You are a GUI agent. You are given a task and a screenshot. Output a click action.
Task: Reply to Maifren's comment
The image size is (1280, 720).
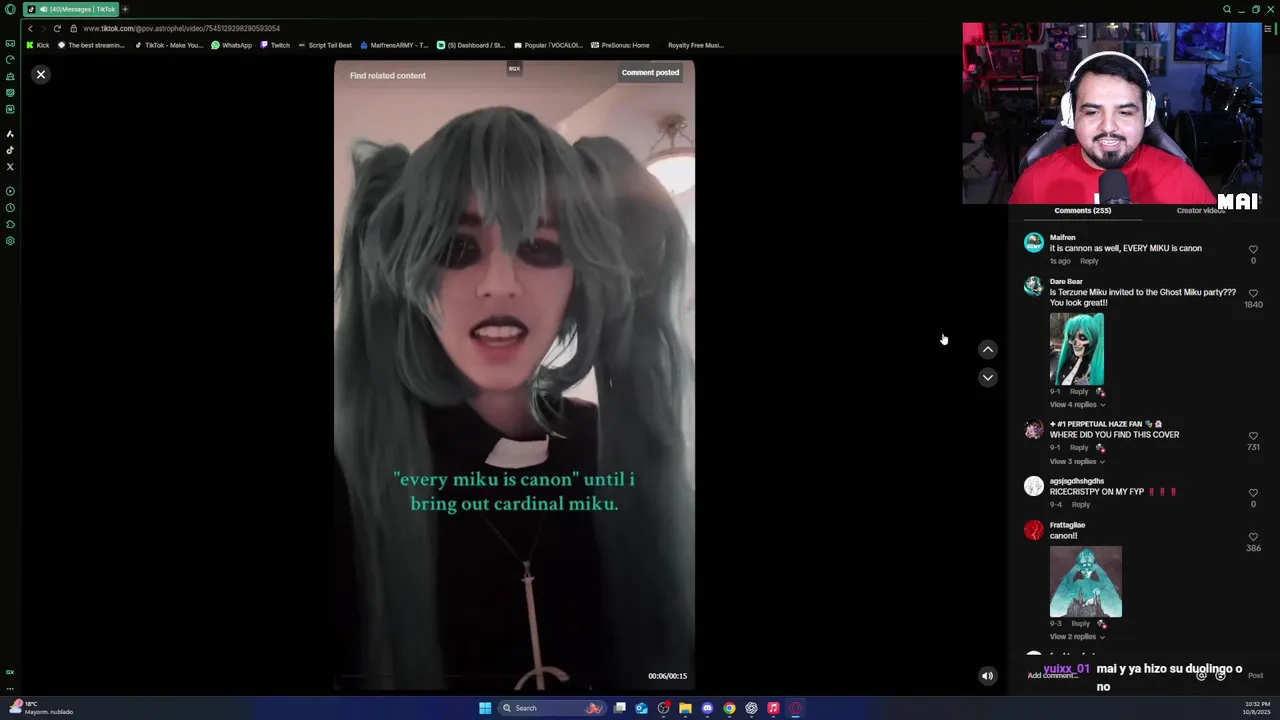coord(1089,261)
